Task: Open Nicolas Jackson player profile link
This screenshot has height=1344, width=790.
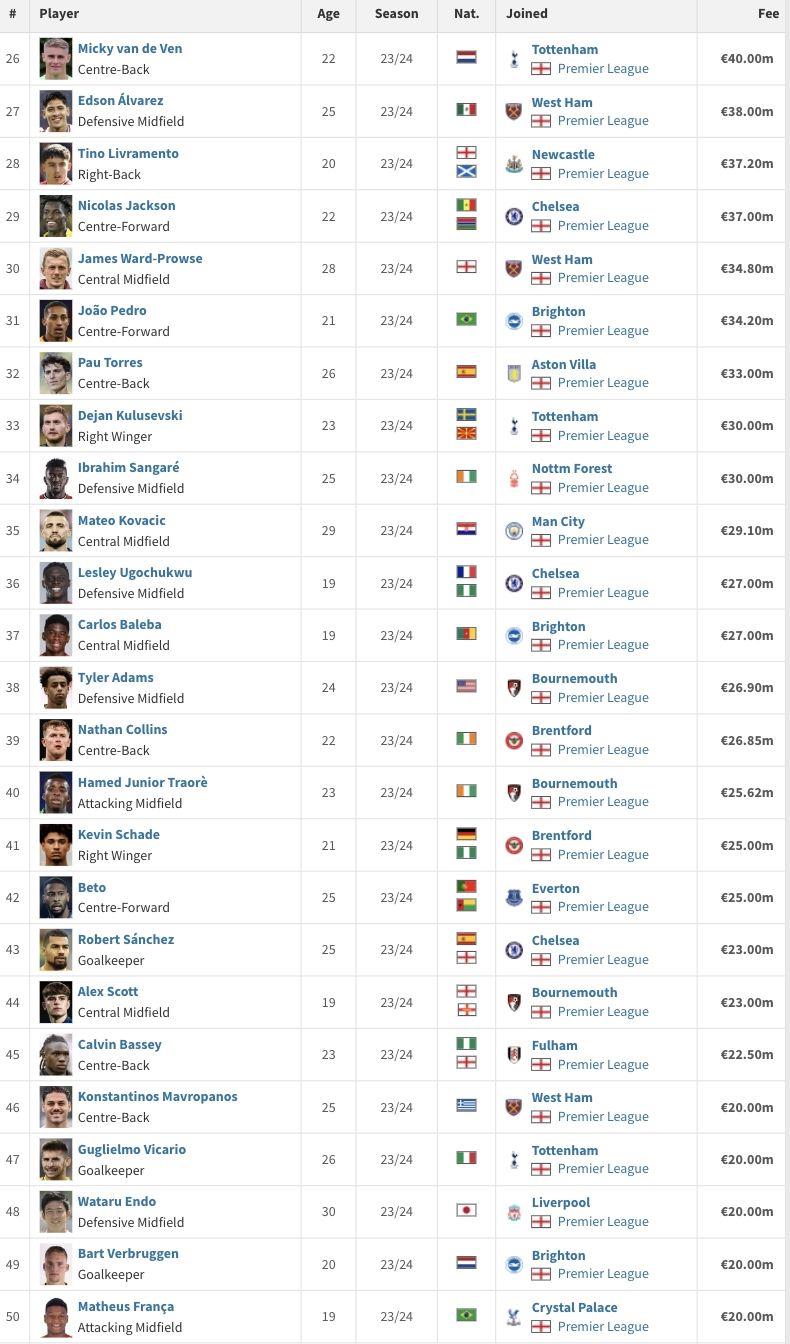Action: click(127, 205)
